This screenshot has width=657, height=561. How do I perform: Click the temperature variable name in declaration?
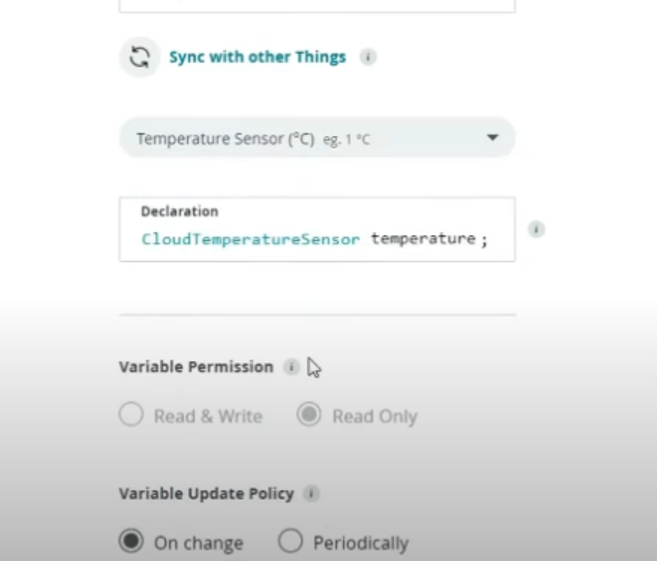(x=423, y=239)
